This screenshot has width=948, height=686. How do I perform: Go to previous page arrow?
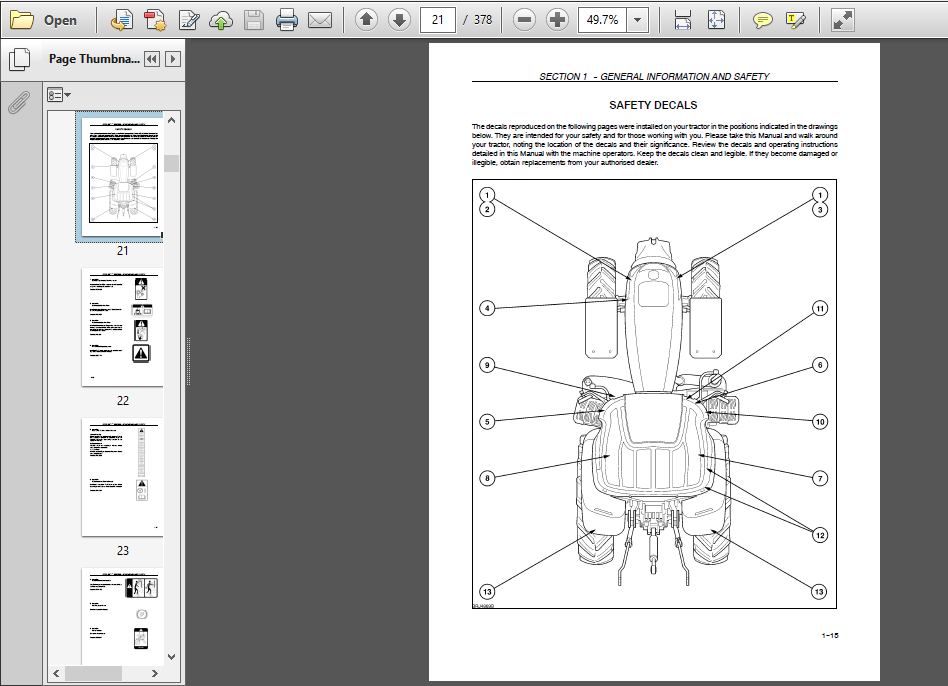pos(366,20)
